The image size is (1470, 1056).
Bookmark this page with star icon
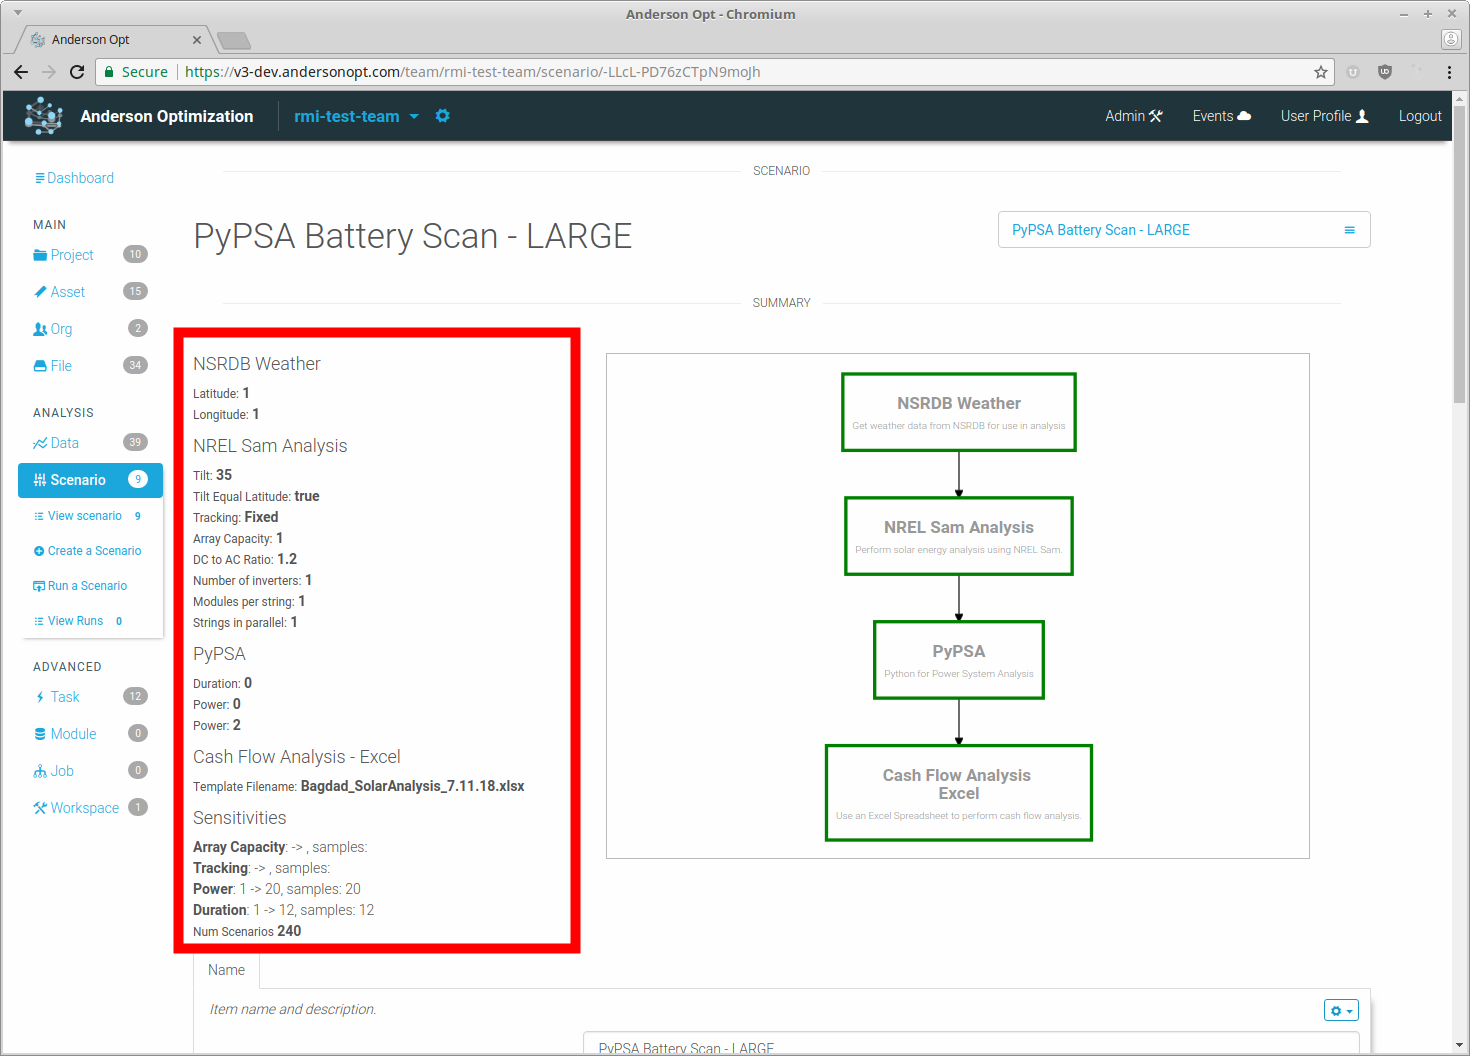tap(1320, 72)
